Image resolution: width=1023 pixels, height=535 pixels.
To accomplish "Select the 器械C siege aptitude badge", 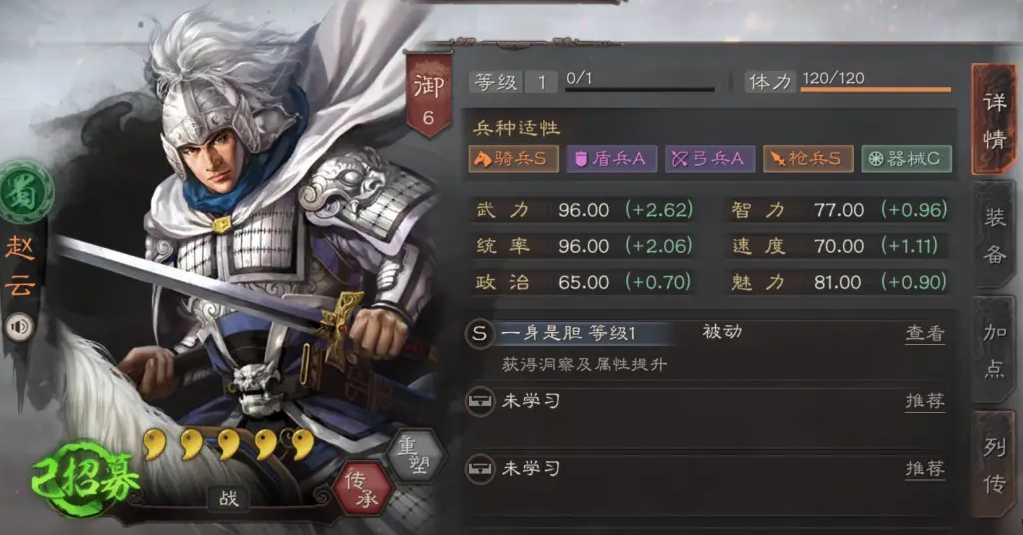I will click(x=907, y=159).
